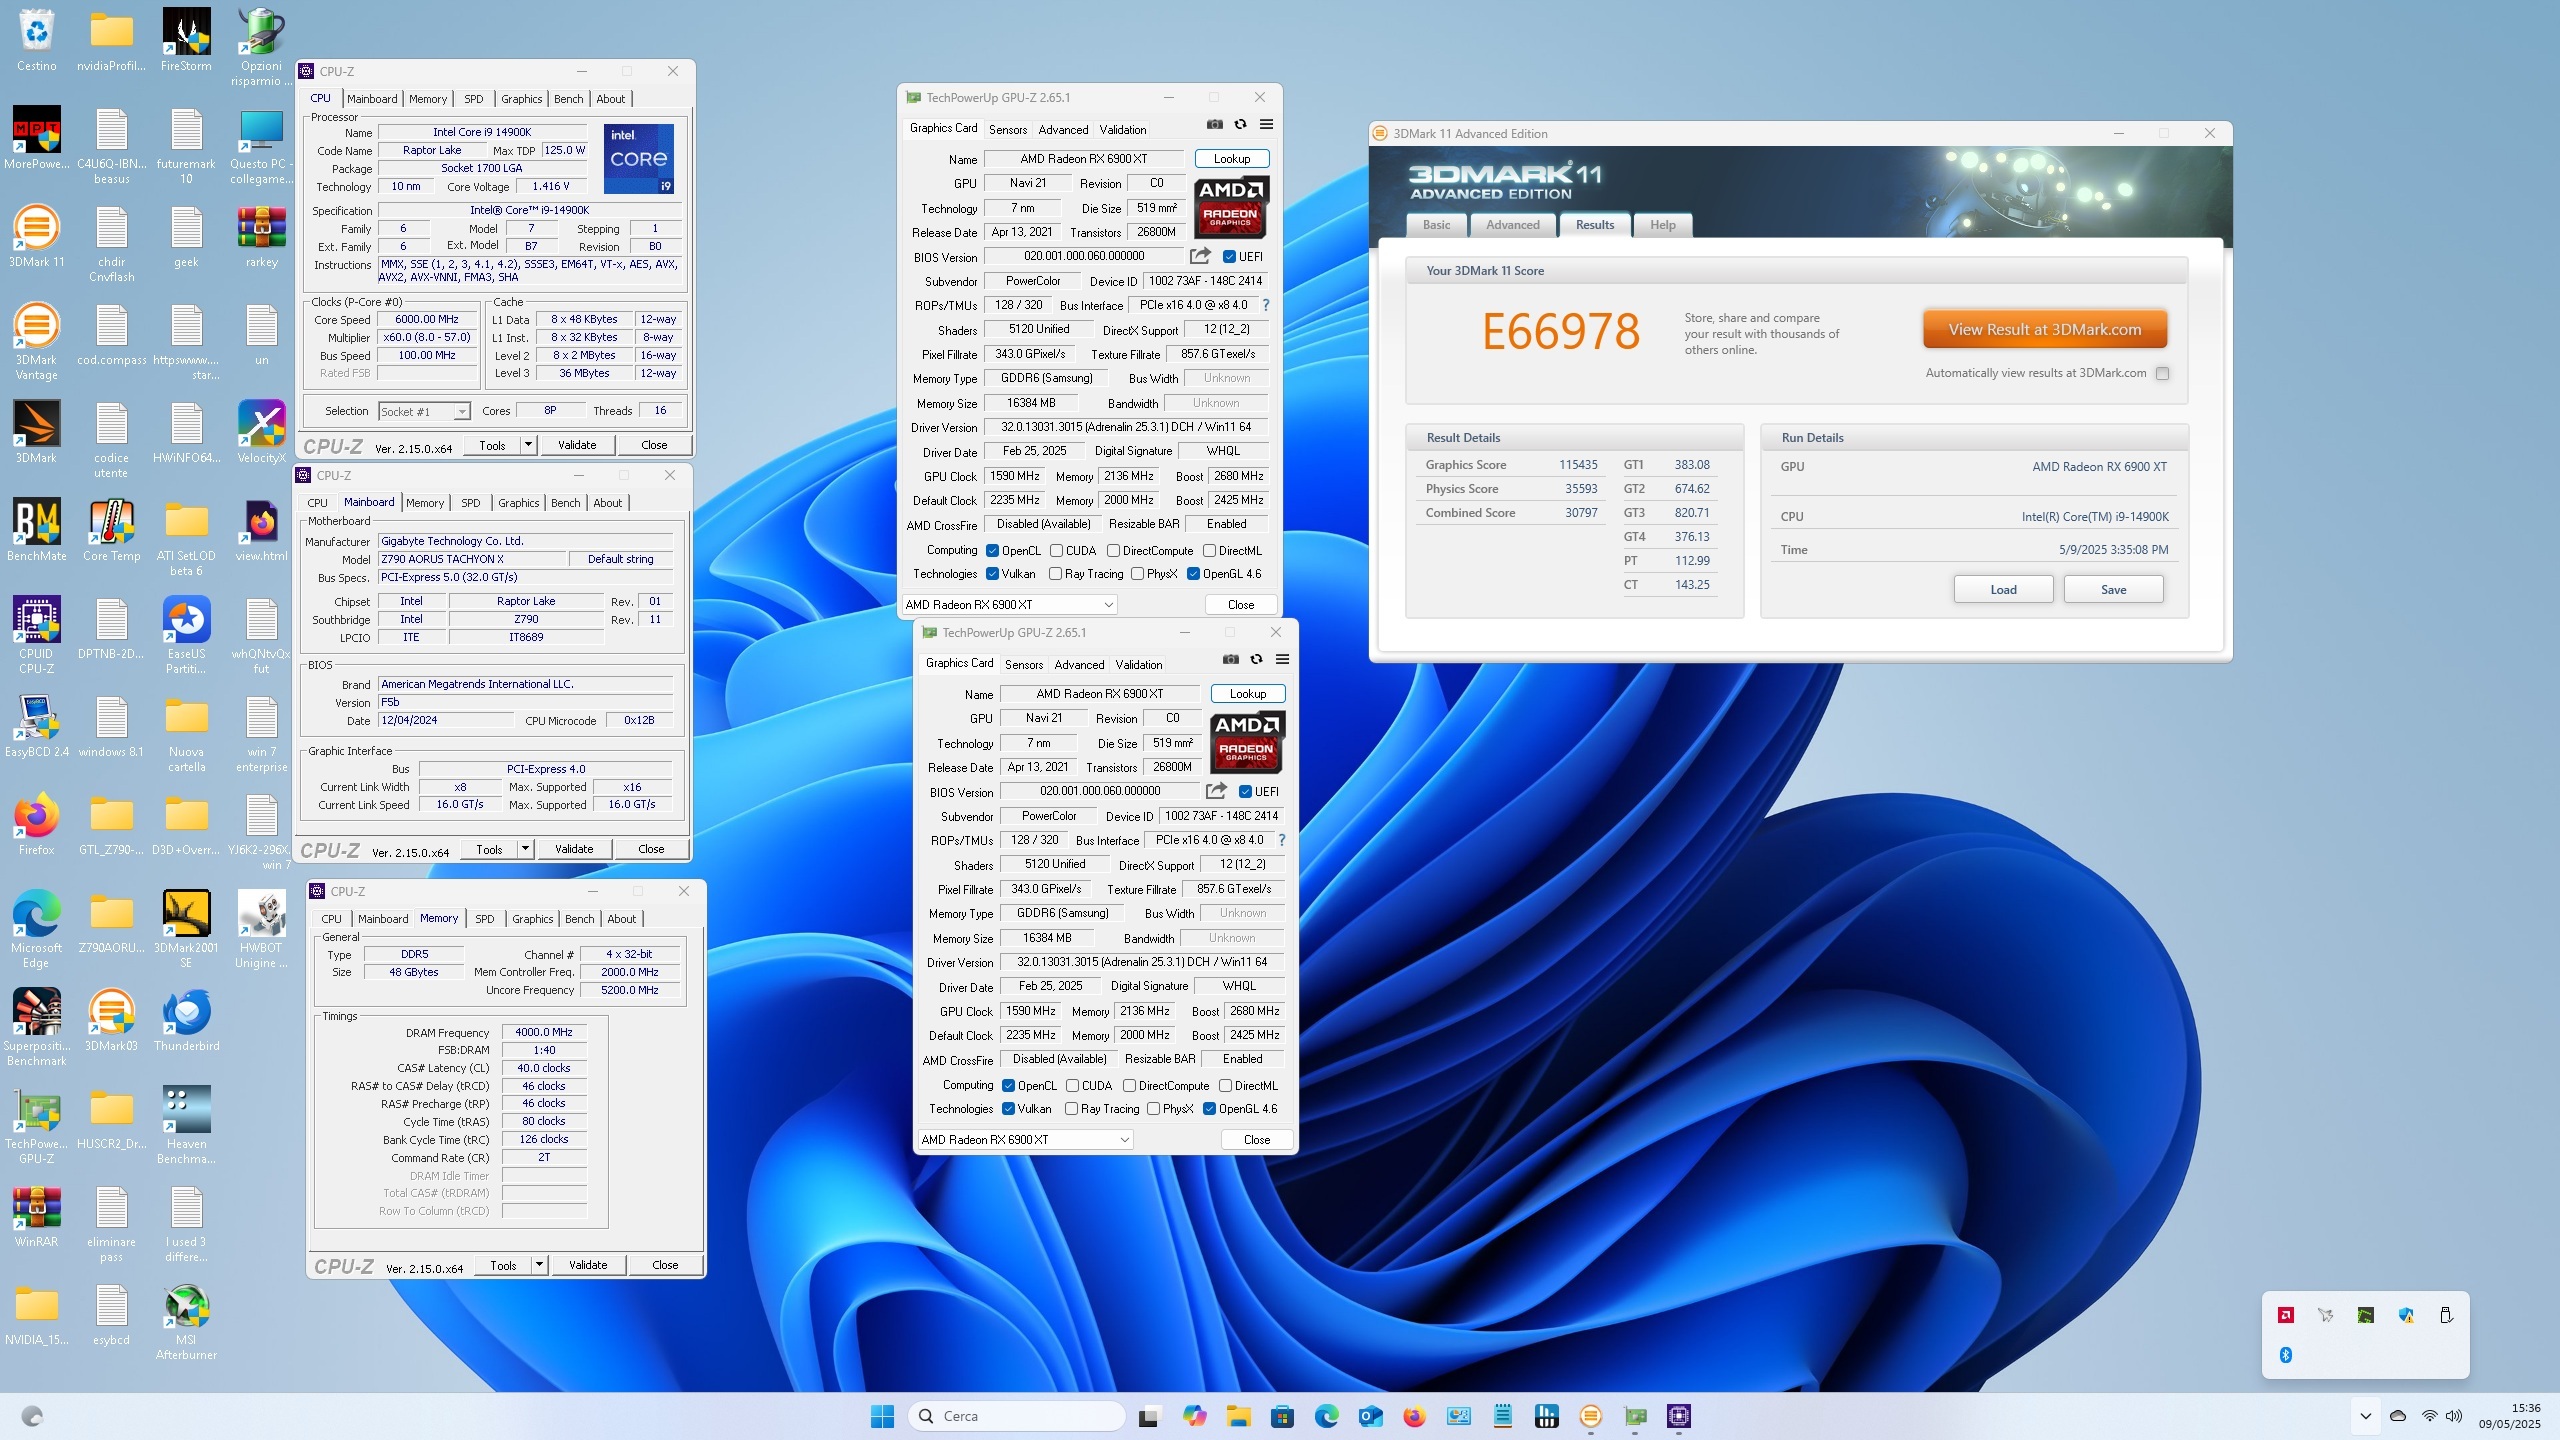The height and width of the screenshot is (1440, 2560).
Task: Open the MSI Afterburner desktop shortcut
Action: [186, 1320]
